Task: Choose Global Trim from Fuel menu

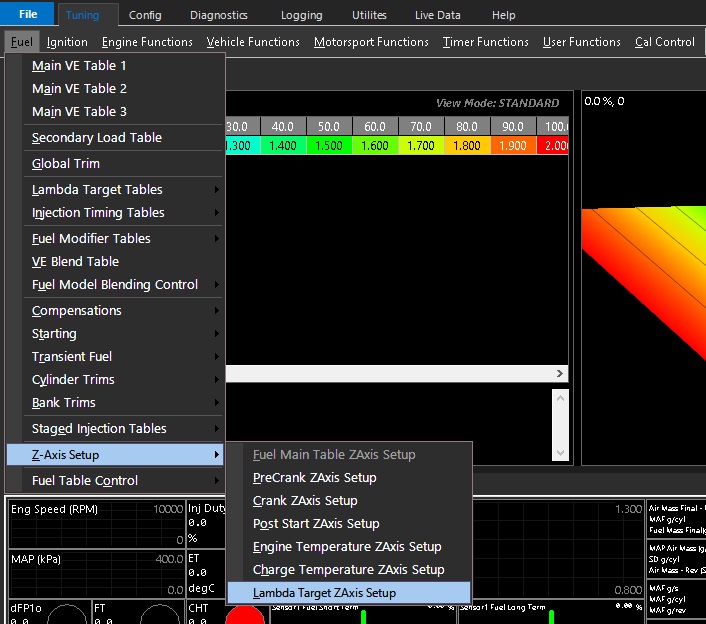Action: pyautogui.click(x=66, y=164)
